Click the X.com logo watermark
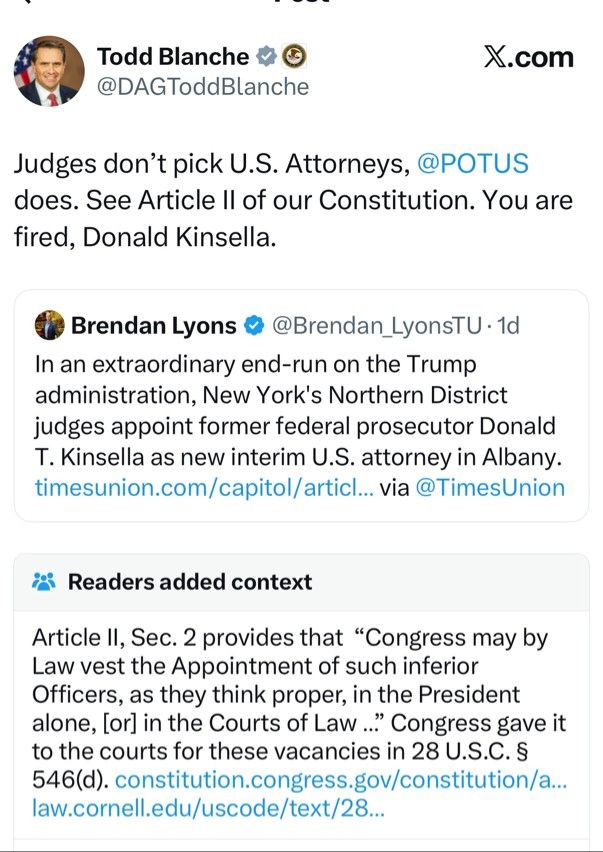 tap(528, 57)
